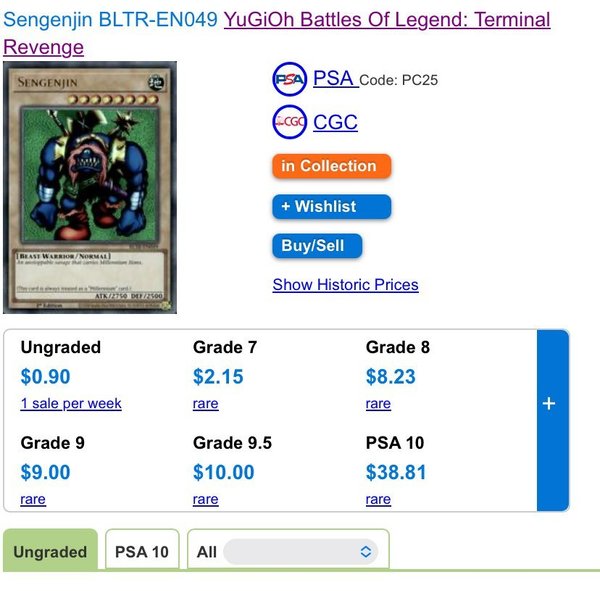Switch to the PSA 10 tab

(x=142, y=551)
